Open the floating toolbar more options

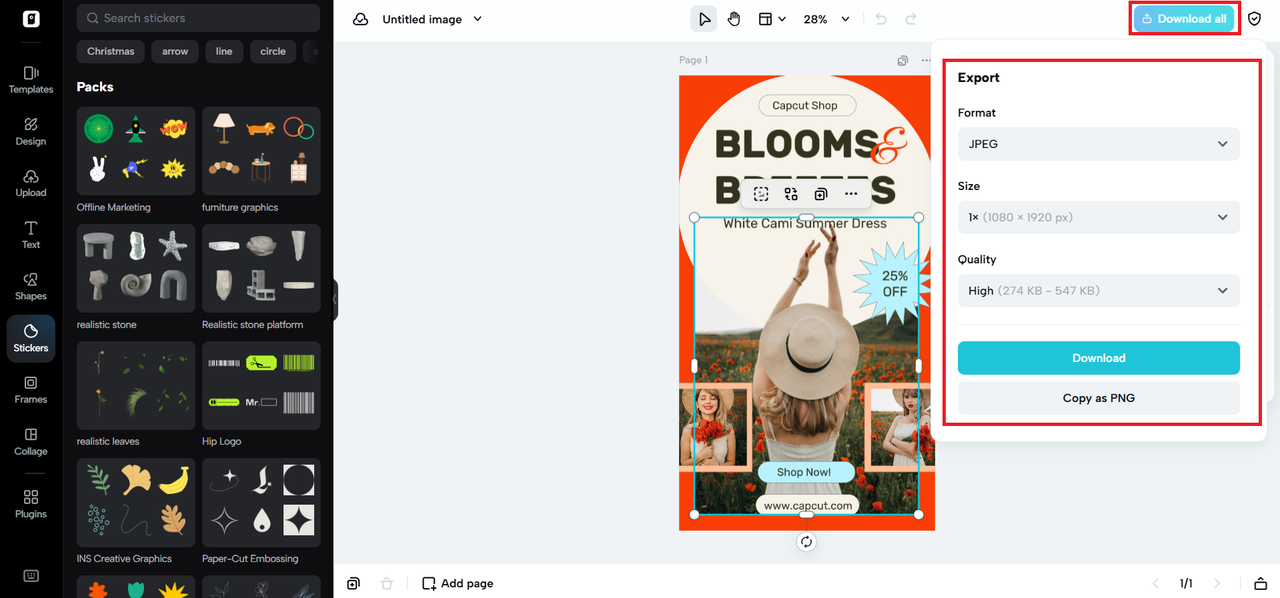pyautogui.click(x=851, y=194)
